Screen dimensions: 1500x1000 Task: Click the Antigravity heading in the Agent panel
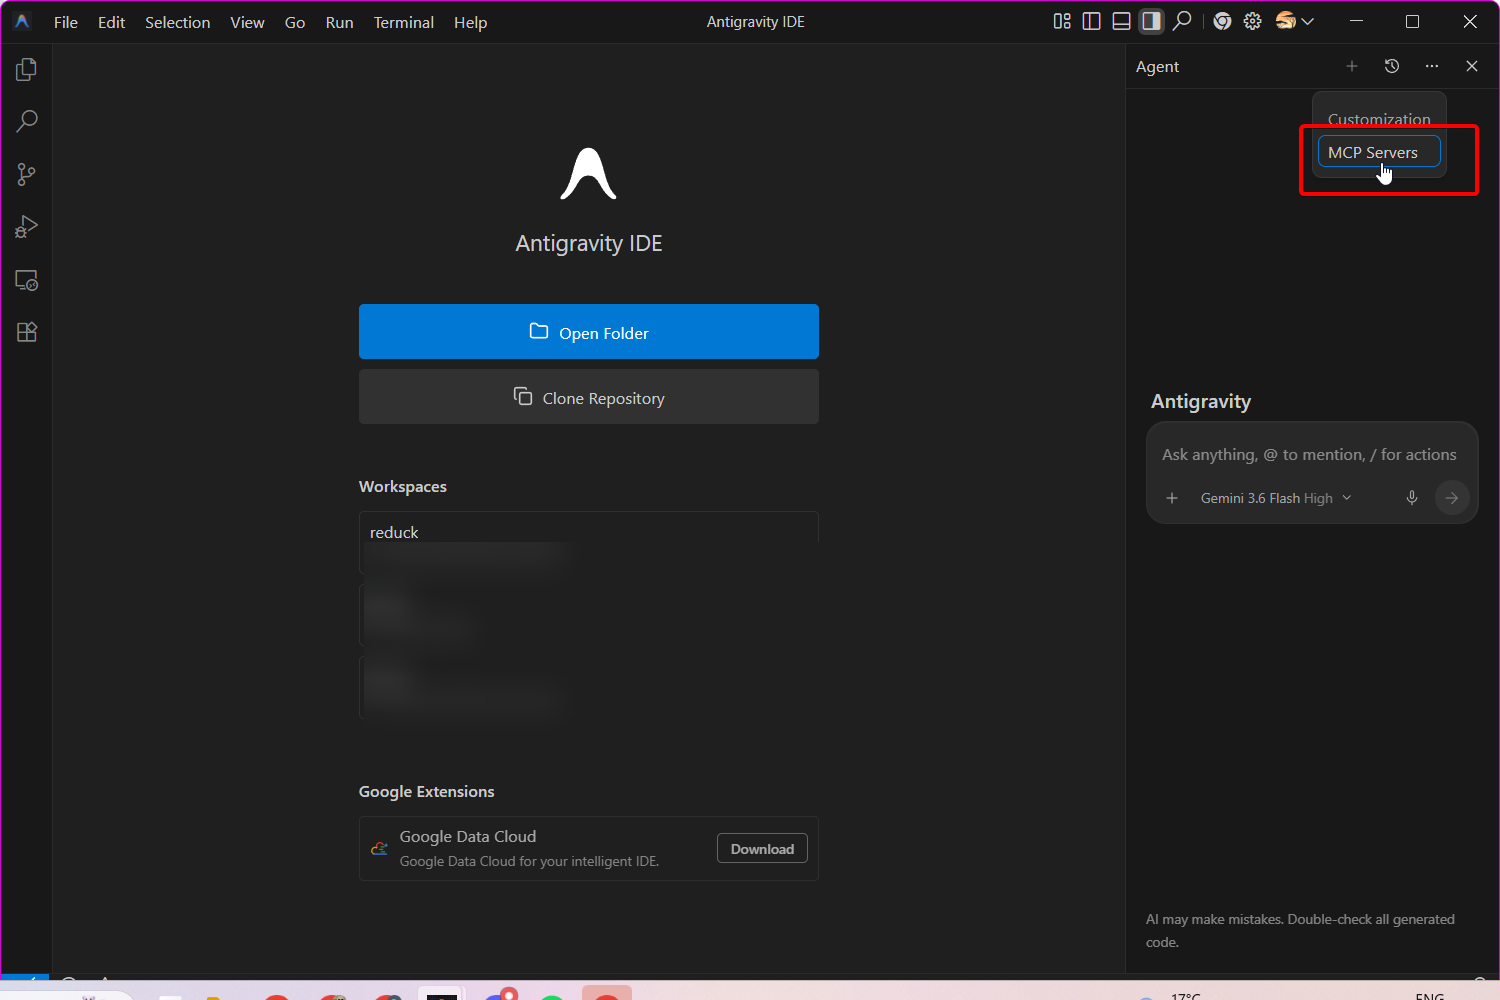pyautogui.click(x=1201, y=401)
